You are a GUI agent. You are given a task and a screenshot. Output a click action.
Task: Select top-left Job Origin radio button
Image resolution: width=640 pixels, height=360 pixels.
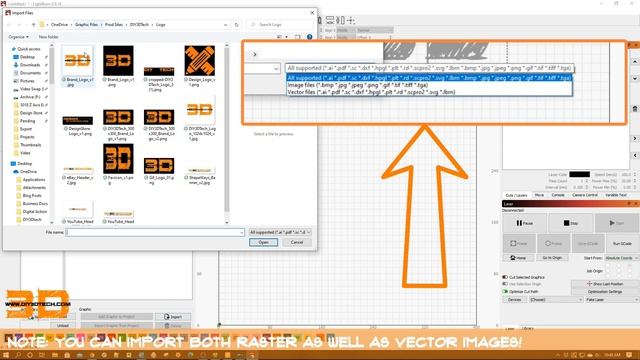coord(608,264)
